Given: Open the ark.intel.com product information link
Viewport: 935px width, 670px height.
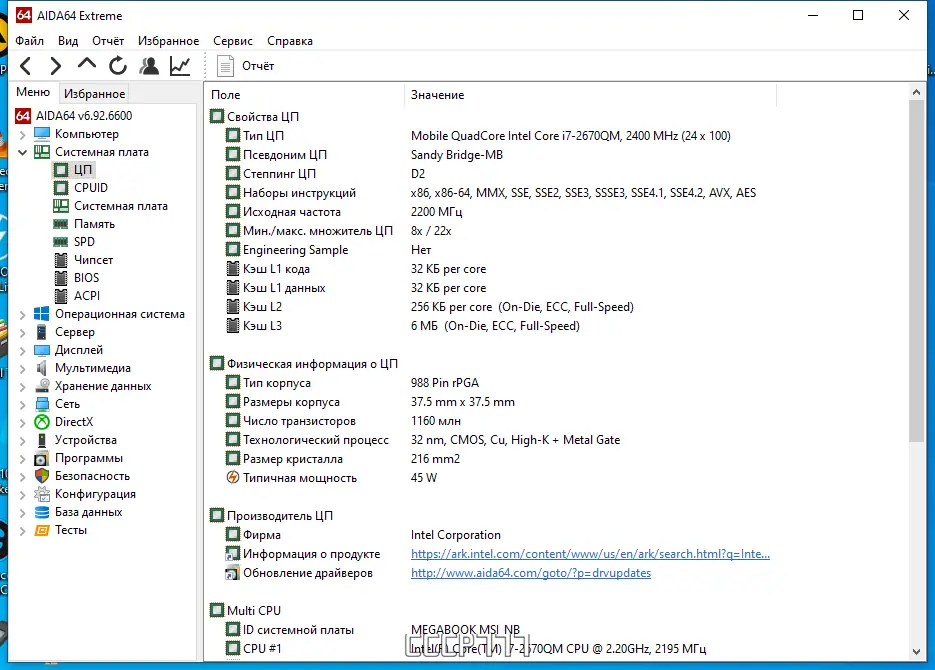Looking at the screenshot, I should (x=590, y=554).
